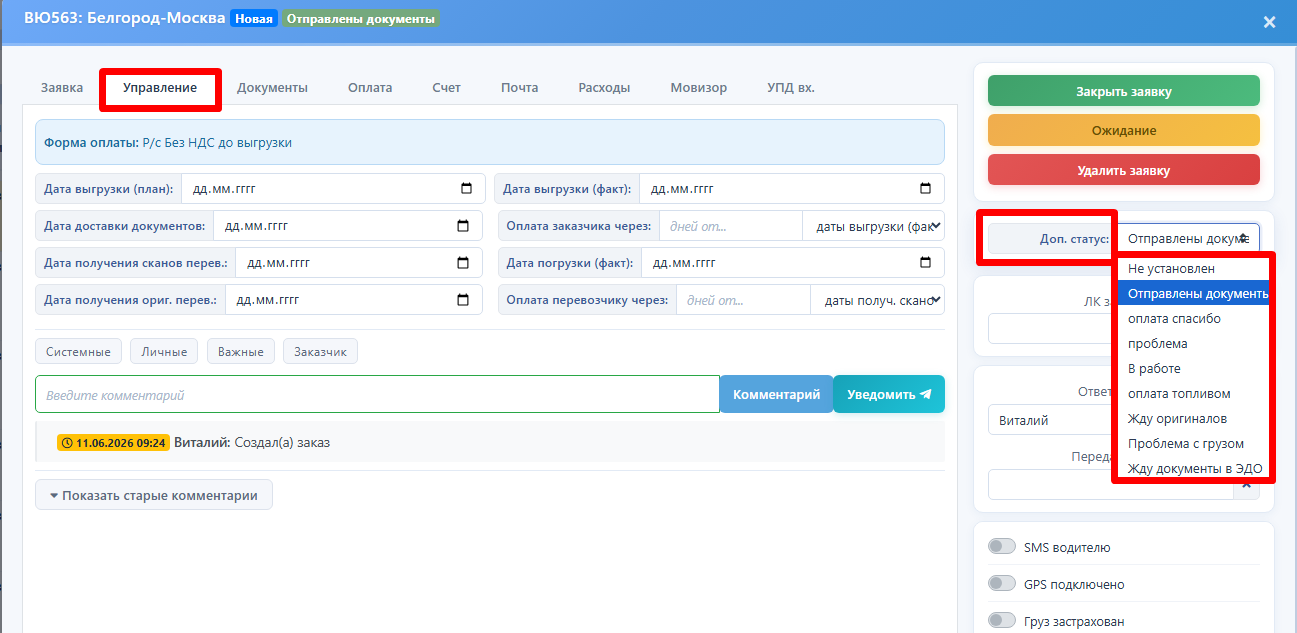Click the clock timestamp badge 11.06.2026 09:24
Image resolution: width=1297 pixels, height=633 pixels.
(x=112, y=442)
